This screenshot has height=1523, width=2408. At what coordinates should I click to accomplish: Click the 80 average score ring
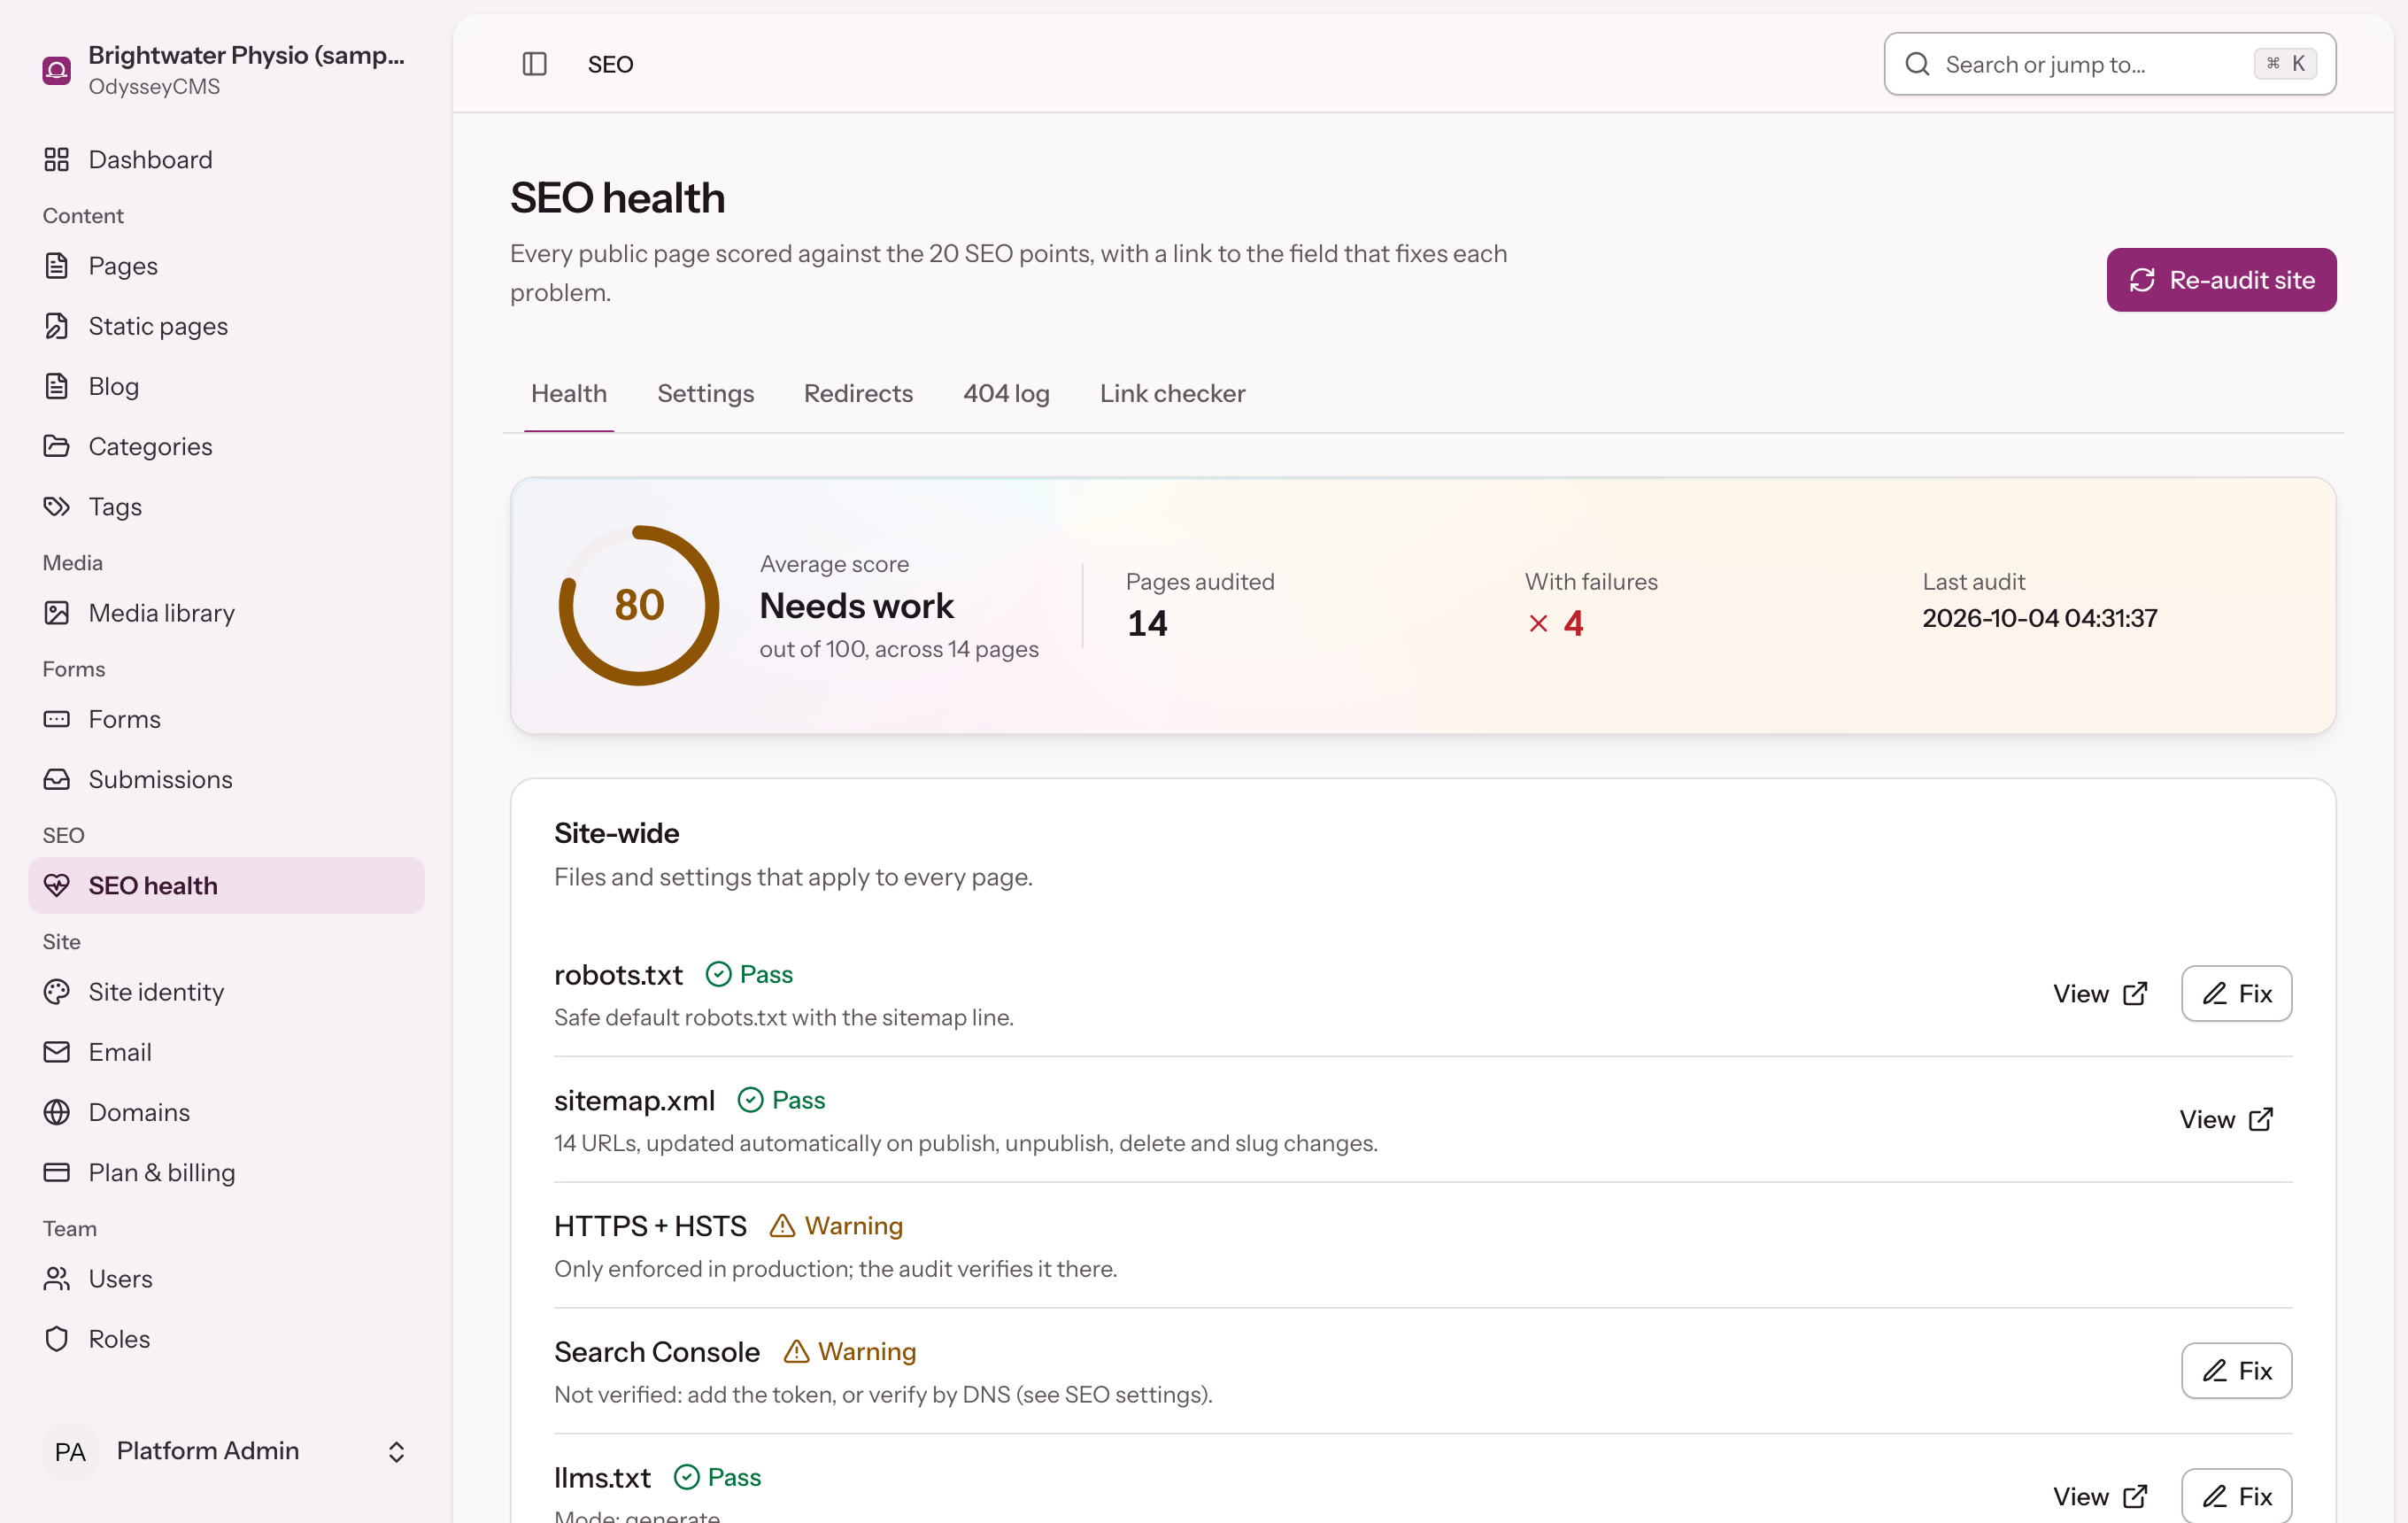(x=639, y=605)
